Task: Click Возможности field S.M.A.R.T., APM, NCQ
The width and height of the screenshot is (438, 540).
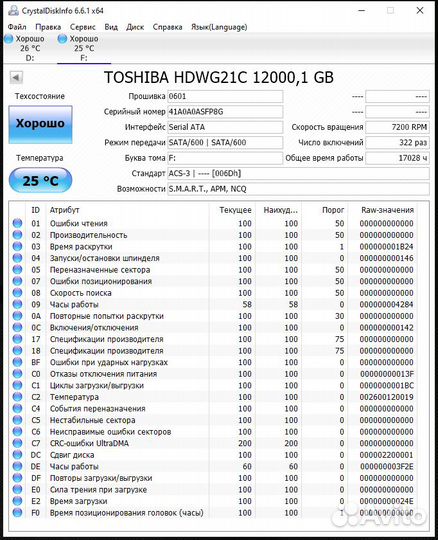Action: [298, 189]
